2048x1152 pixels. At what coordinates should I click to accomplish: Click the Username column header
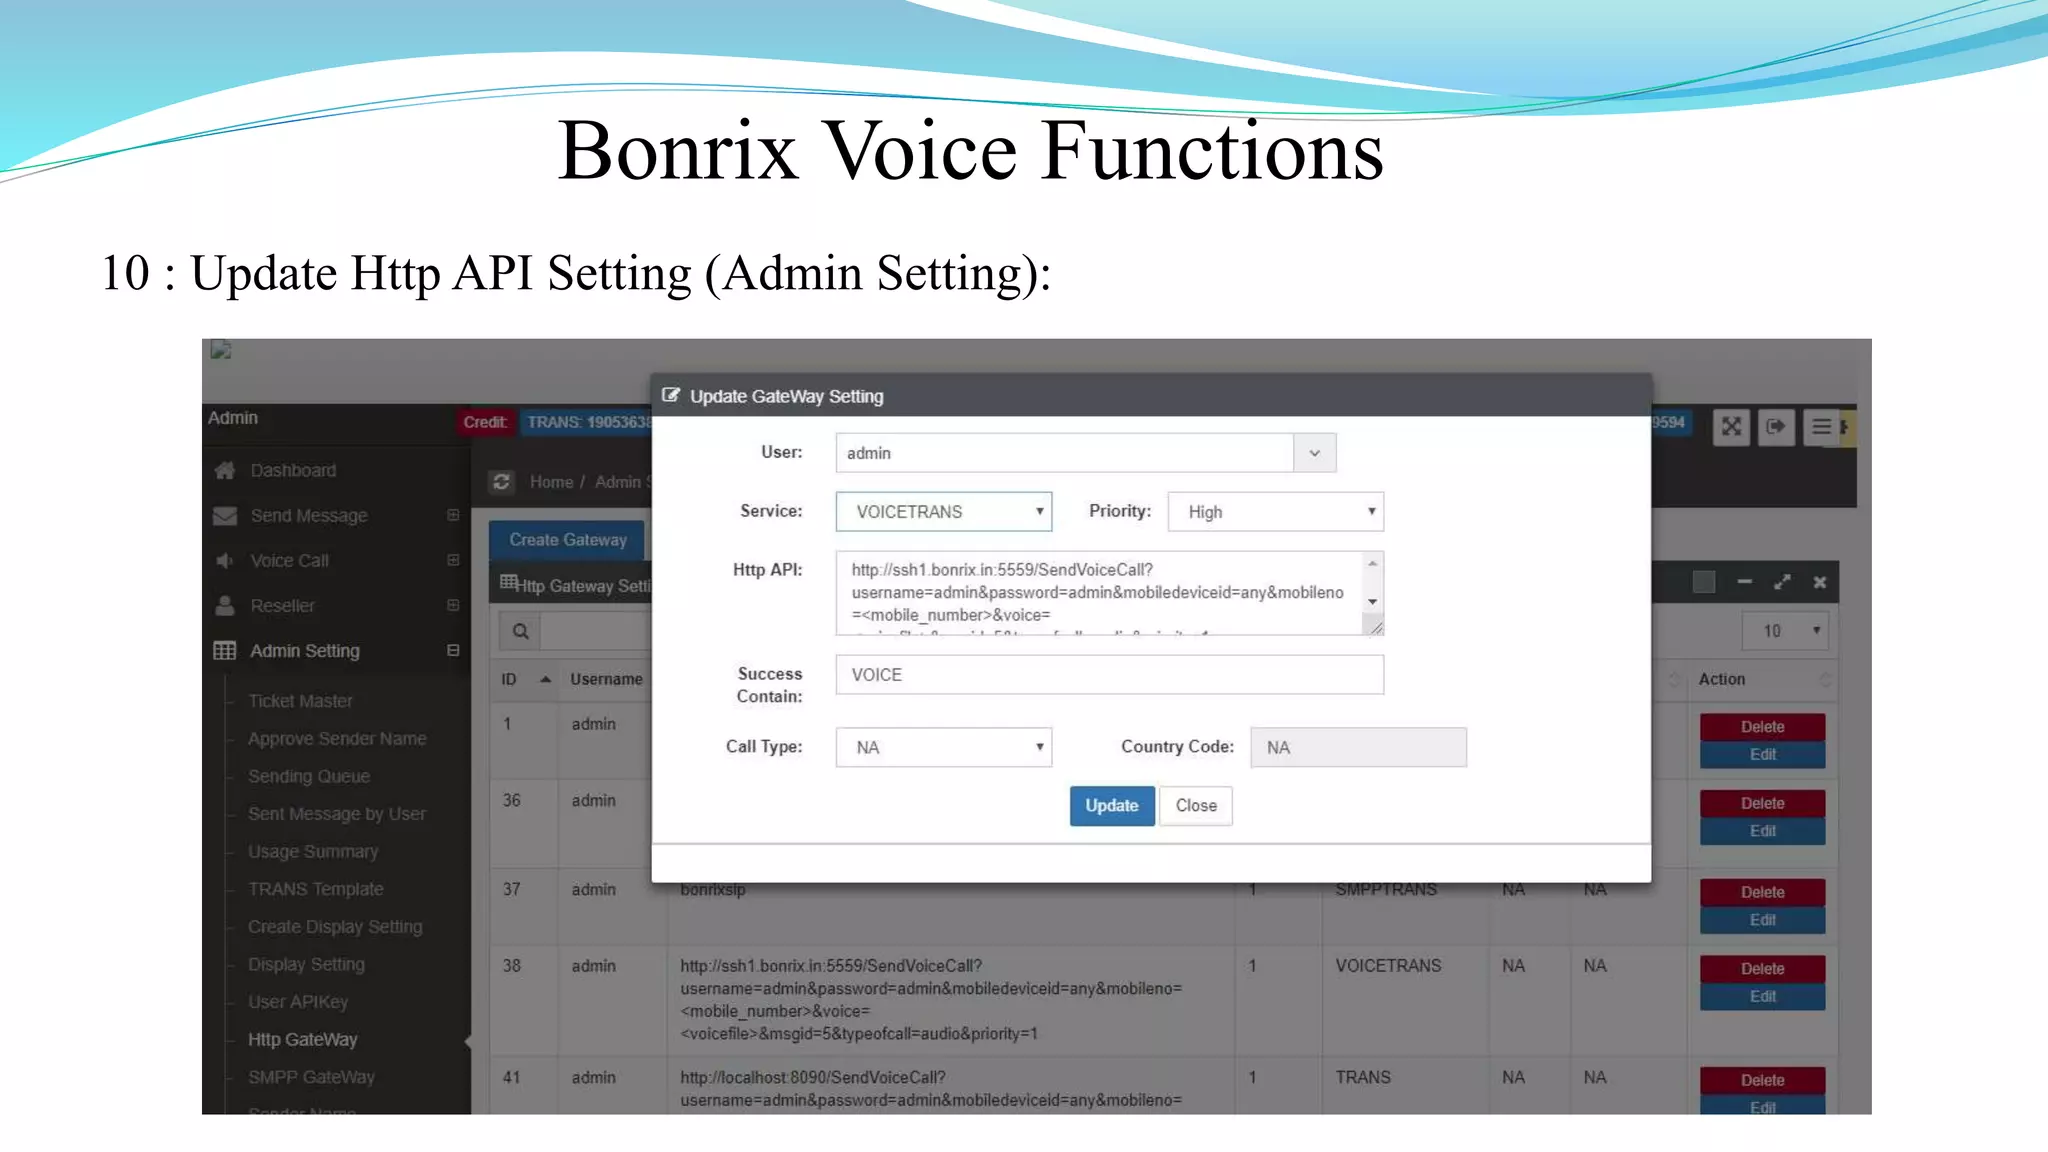point(606,679)
